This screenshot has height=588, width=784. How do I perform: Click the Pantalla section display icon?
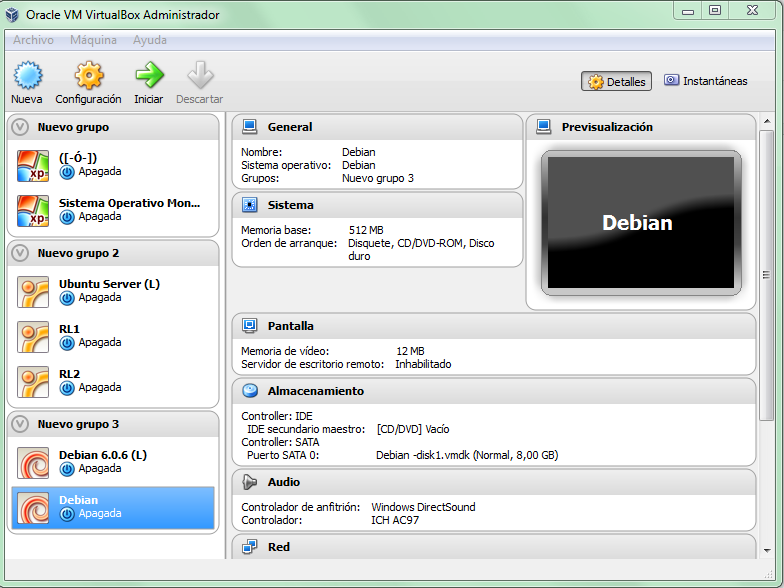pyautogui.click(x=250, y=326)
